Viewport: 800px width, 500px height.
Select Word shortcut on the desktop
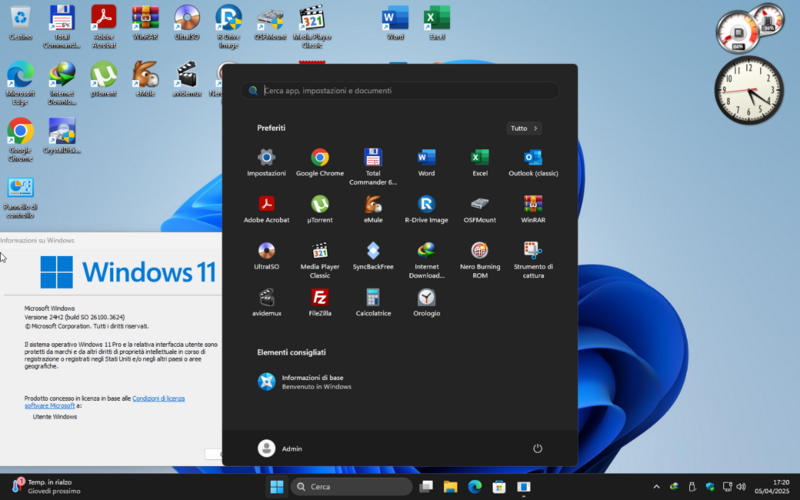[x=395, y=23]
